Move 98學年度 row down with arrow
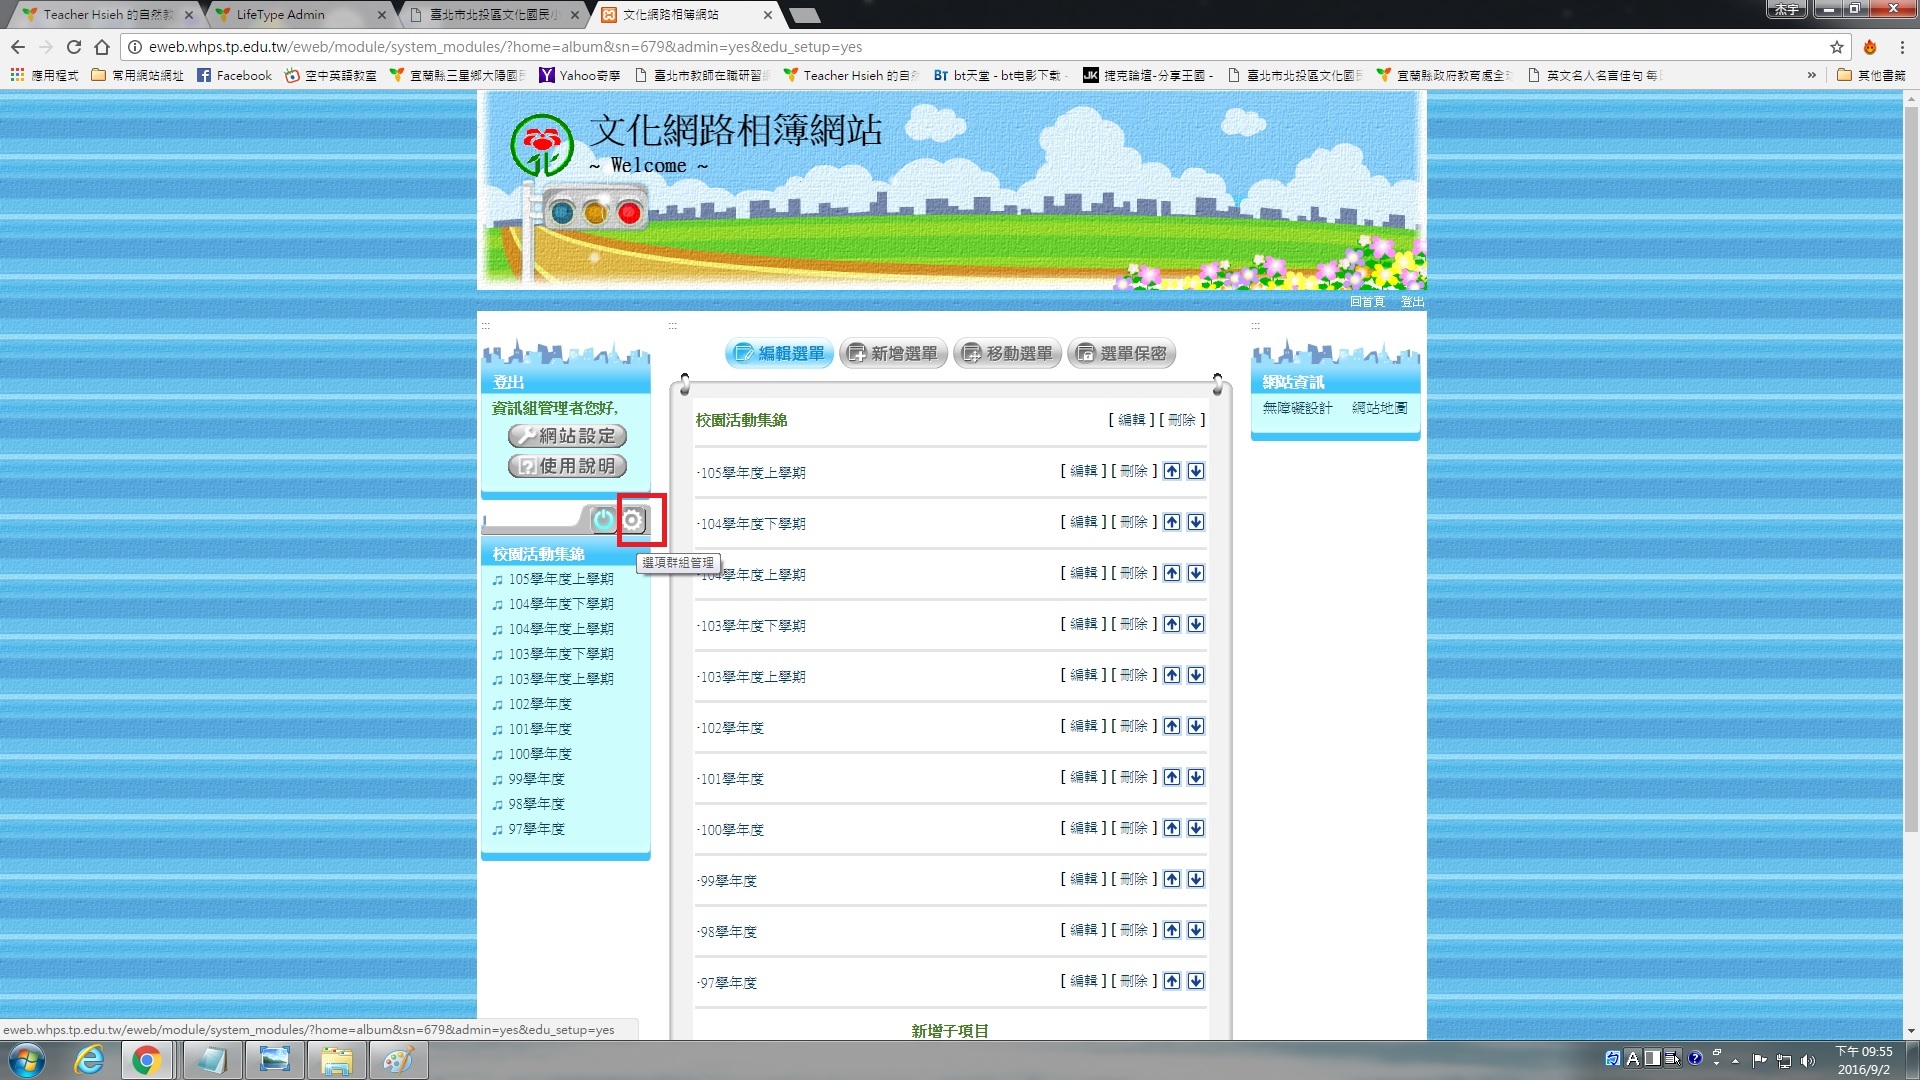This screenshot has height=1080, width=1920. click(1196, 930)
